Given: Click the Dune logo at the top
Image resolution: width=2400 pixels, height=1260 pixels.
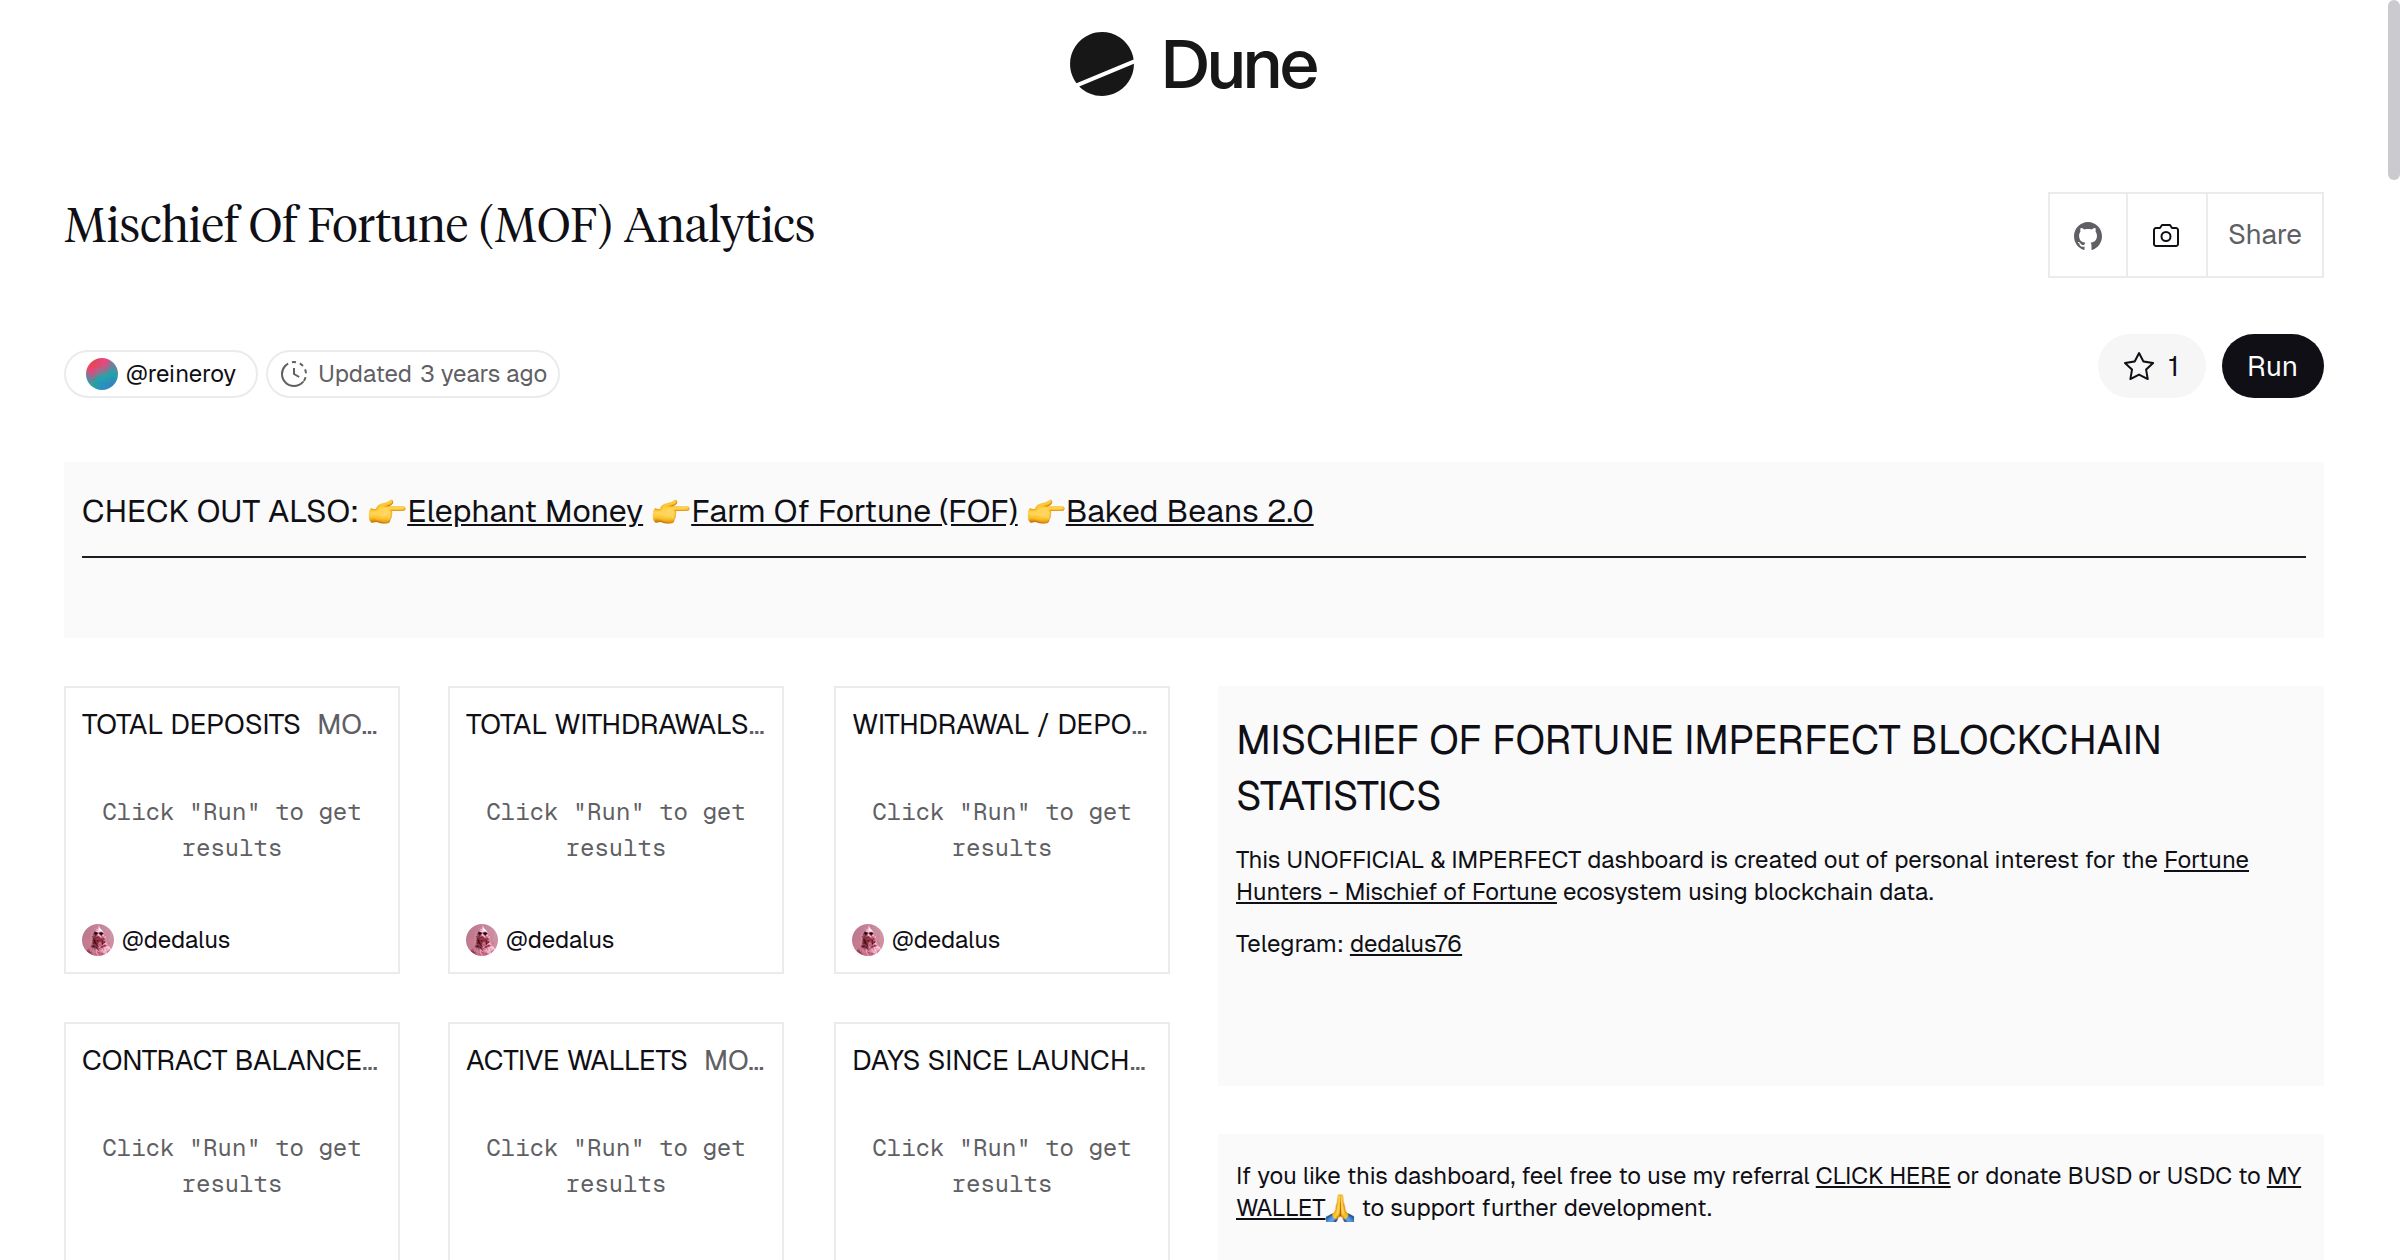Looking at the screenshot, I should (1193, 65).
